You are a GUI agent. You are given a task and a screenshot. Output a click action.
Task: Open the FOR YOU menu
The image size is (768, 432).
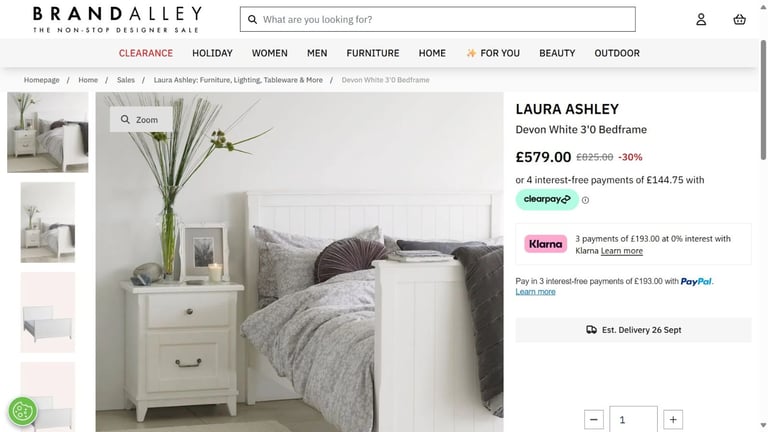point(493,53)
